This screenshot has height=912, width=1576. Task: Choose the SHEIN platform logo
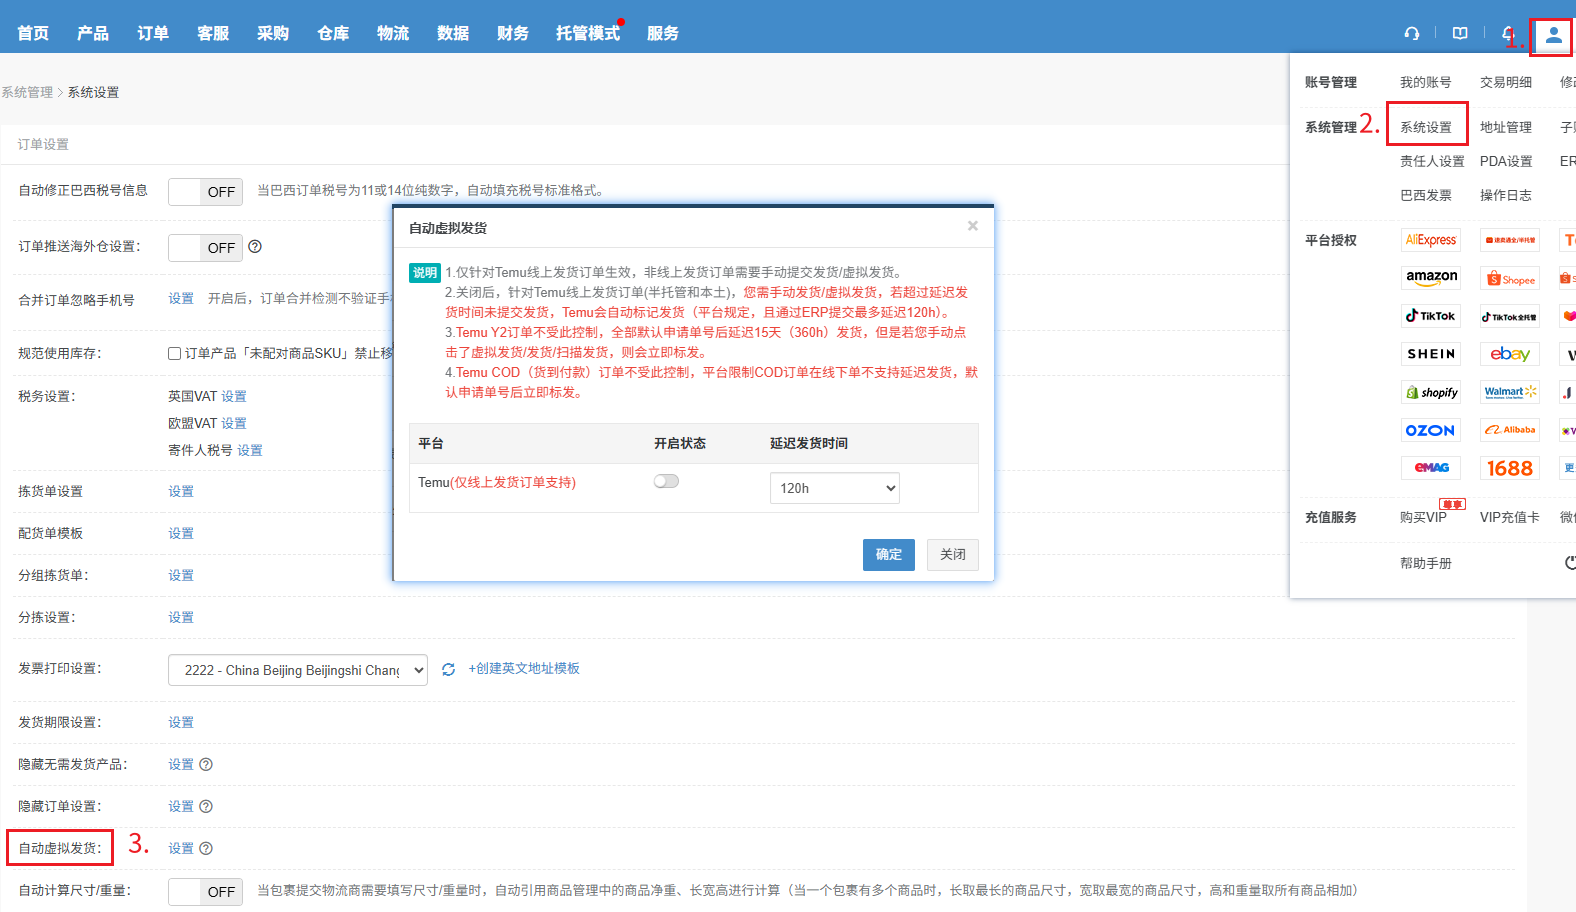[x=1431, y=354]
